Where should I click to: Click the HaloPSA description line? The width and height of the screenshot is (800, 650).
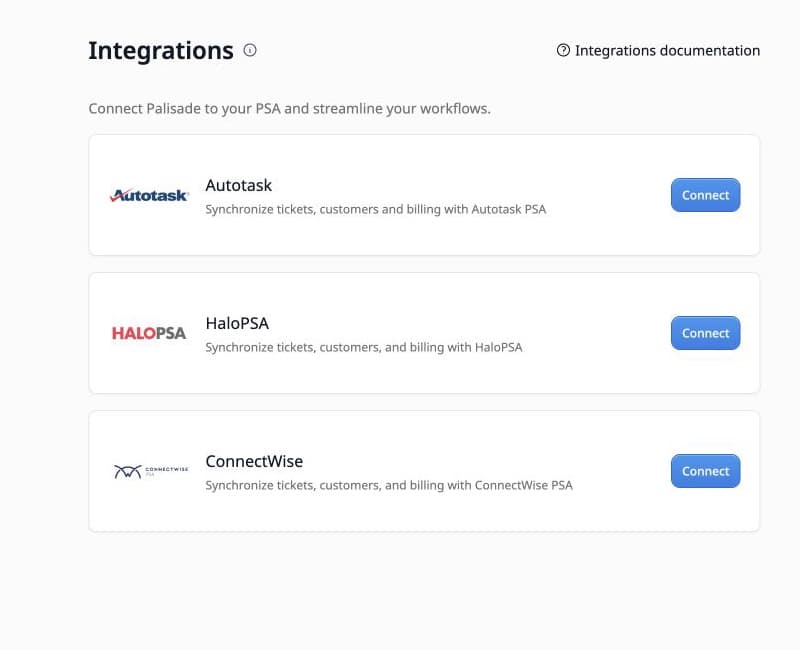point(364,347)
